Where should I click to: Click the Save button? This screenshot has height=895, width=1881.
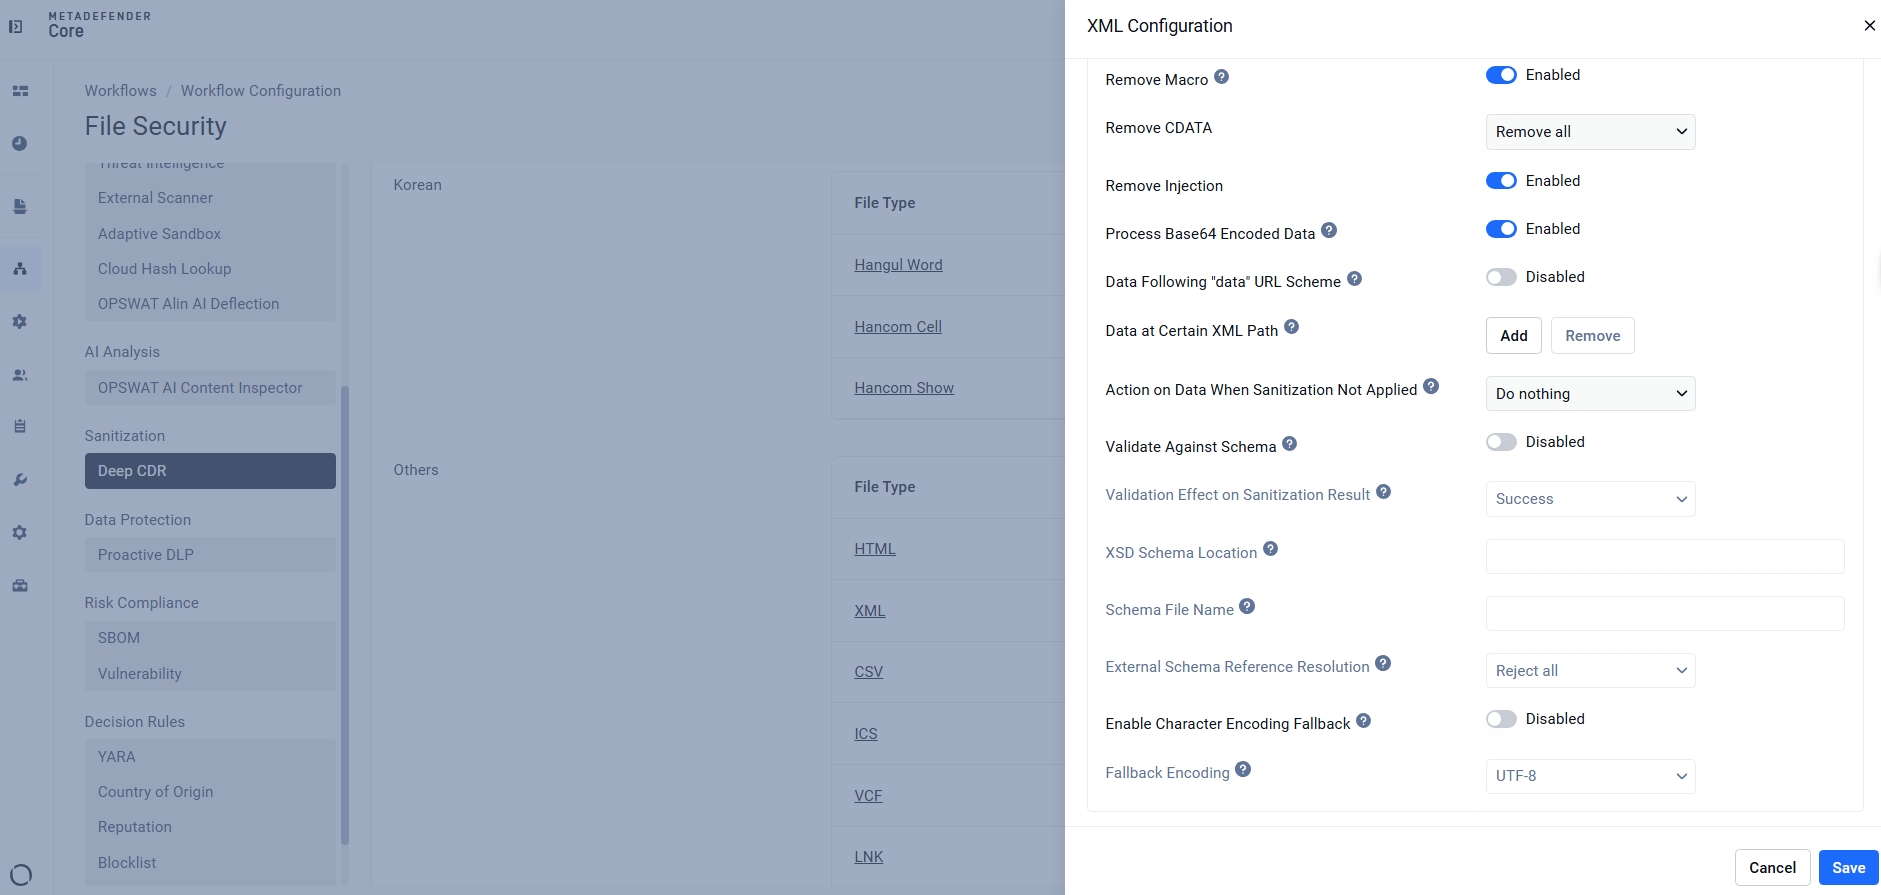tap(1848, 868)
